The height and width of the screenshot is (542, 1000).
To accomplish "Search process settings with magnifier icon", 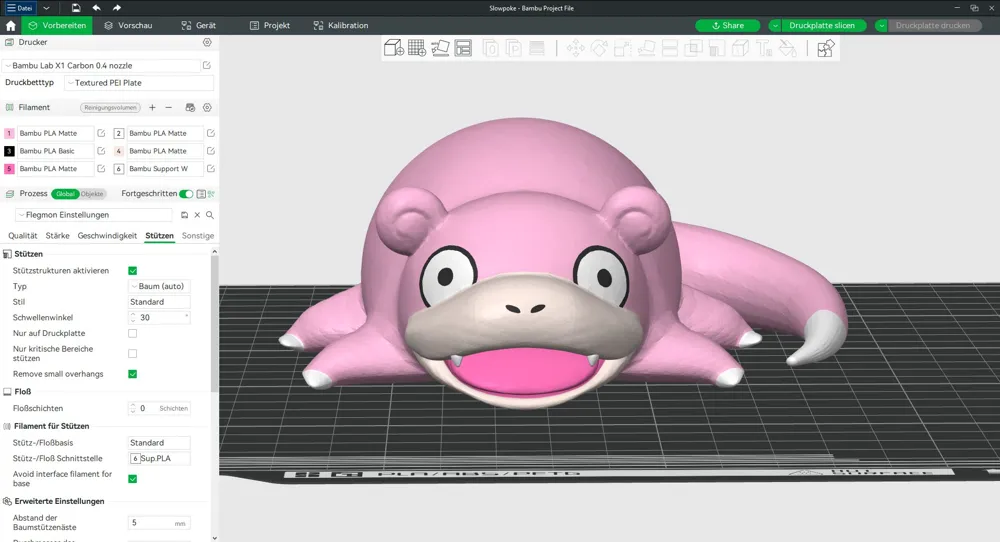I will [x=210, y=215].
